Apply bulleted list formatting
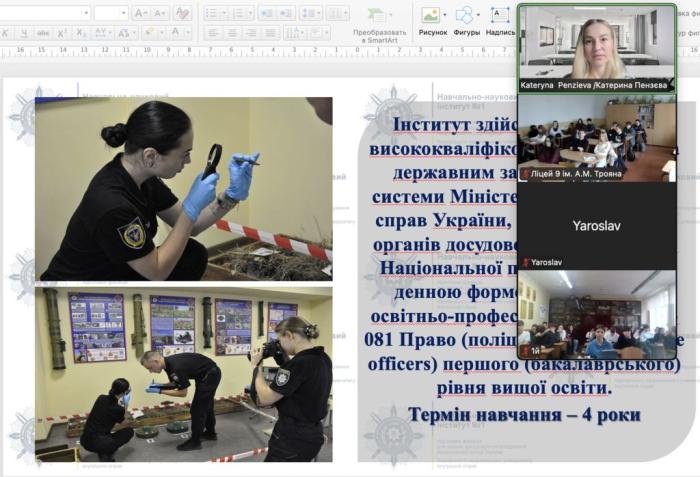Screen dimensions: 700x477 coord(212,13)
